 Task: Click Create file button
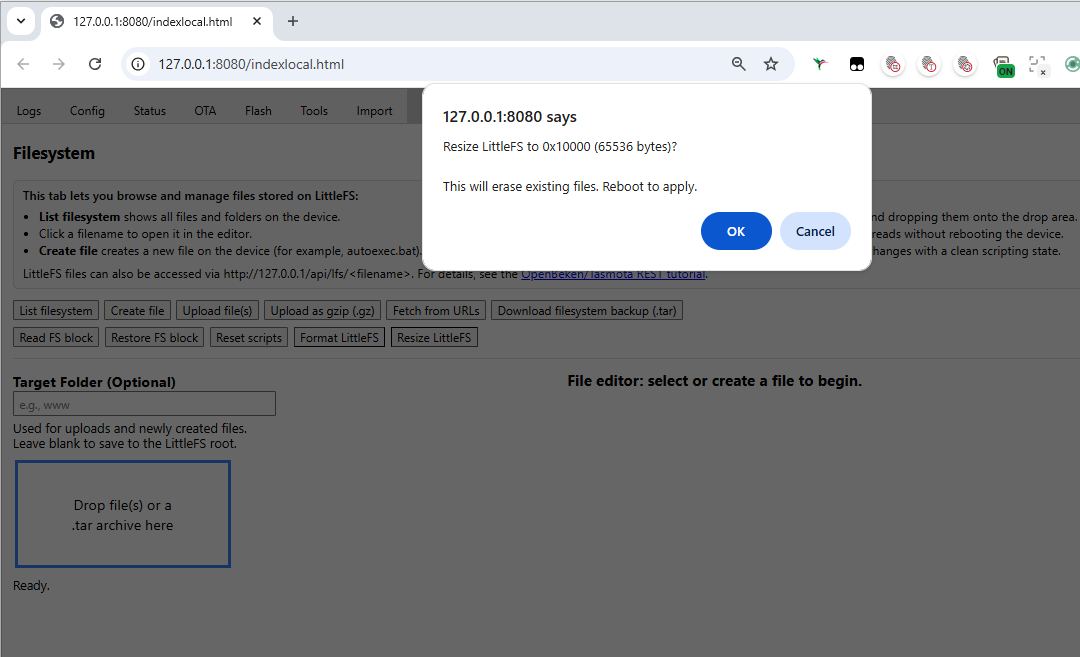138,311
